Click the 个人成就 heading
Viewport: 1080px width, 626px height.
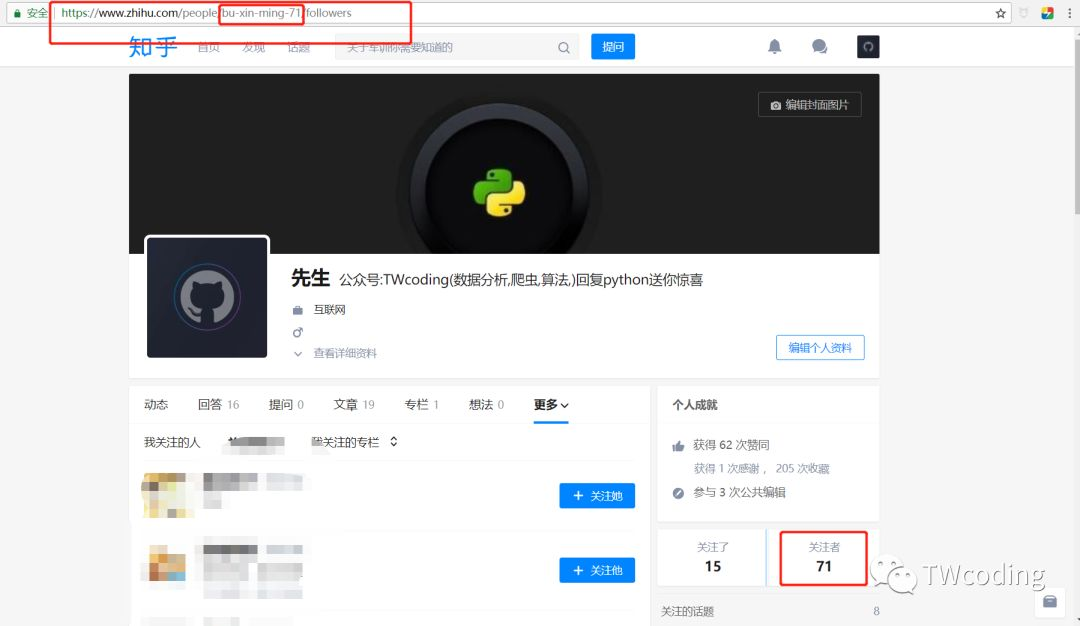click(x=695, y=405)
